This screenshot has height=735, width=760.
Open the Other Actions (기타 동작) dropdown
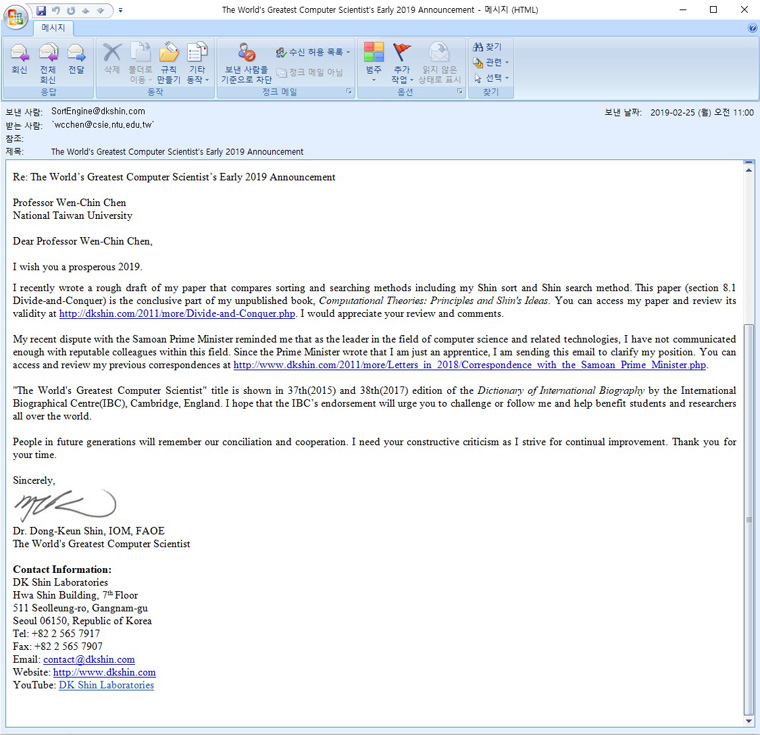click(x=198, y=63)
